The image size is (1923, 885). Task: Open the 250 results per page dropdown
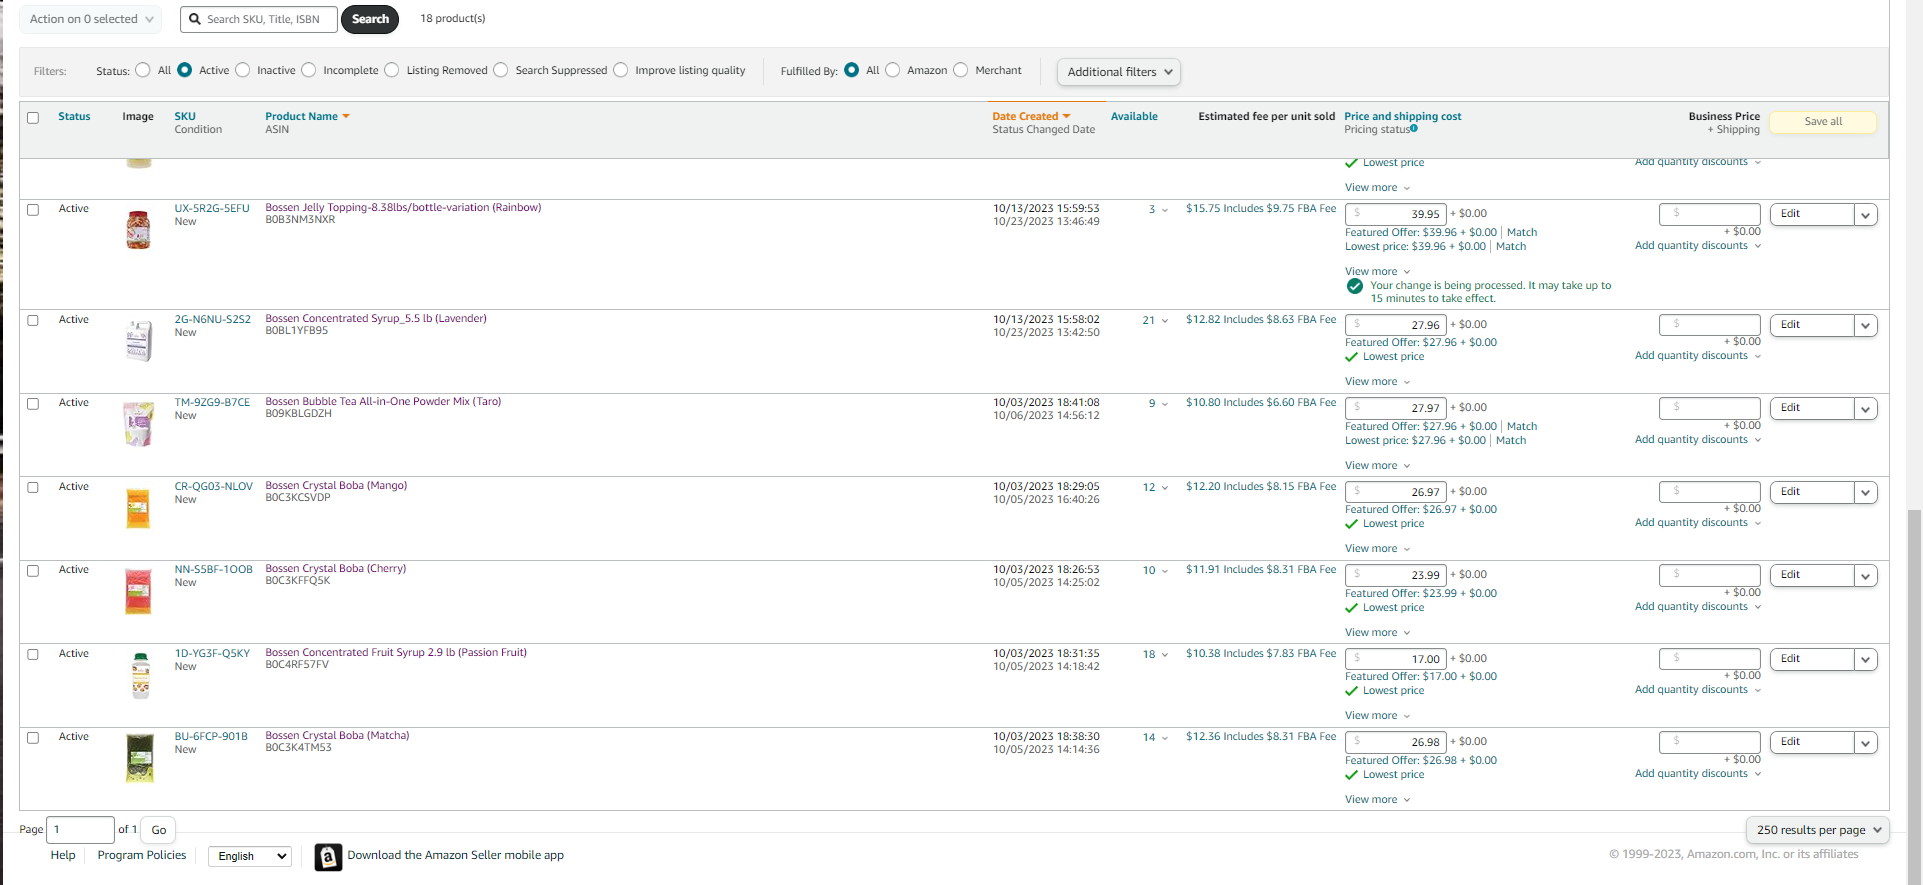(1818, 830)
